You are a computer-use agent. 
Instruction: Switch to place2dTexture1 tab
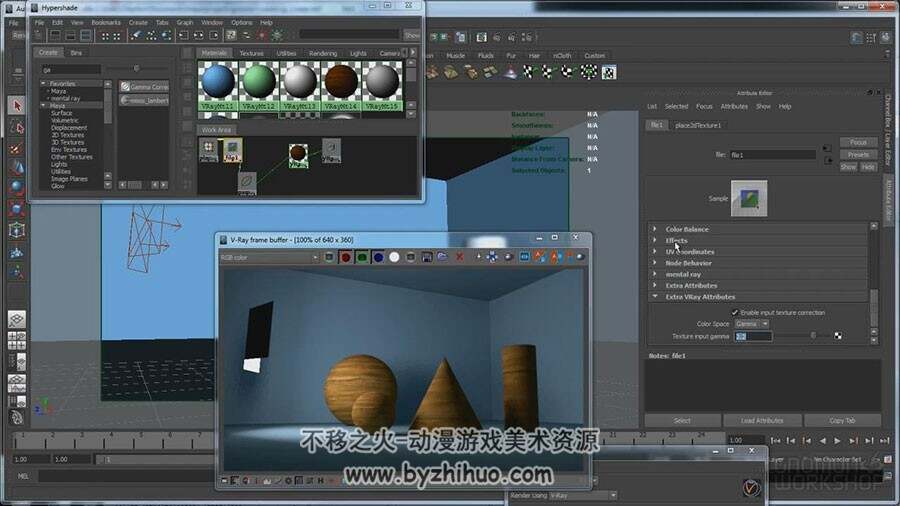pyautogui.click(x=697, y=125)
